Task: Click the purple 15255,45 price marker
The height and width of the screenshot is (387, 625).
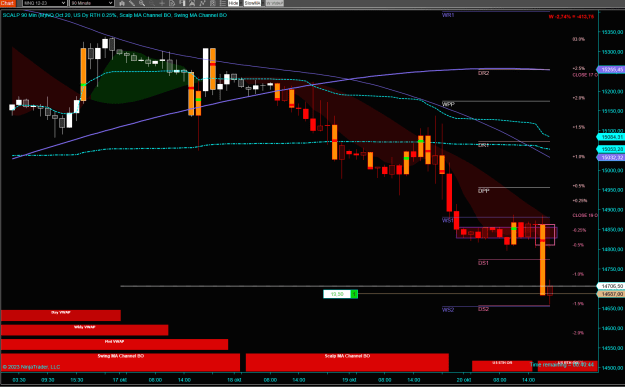Action: [x=612, y=70]
